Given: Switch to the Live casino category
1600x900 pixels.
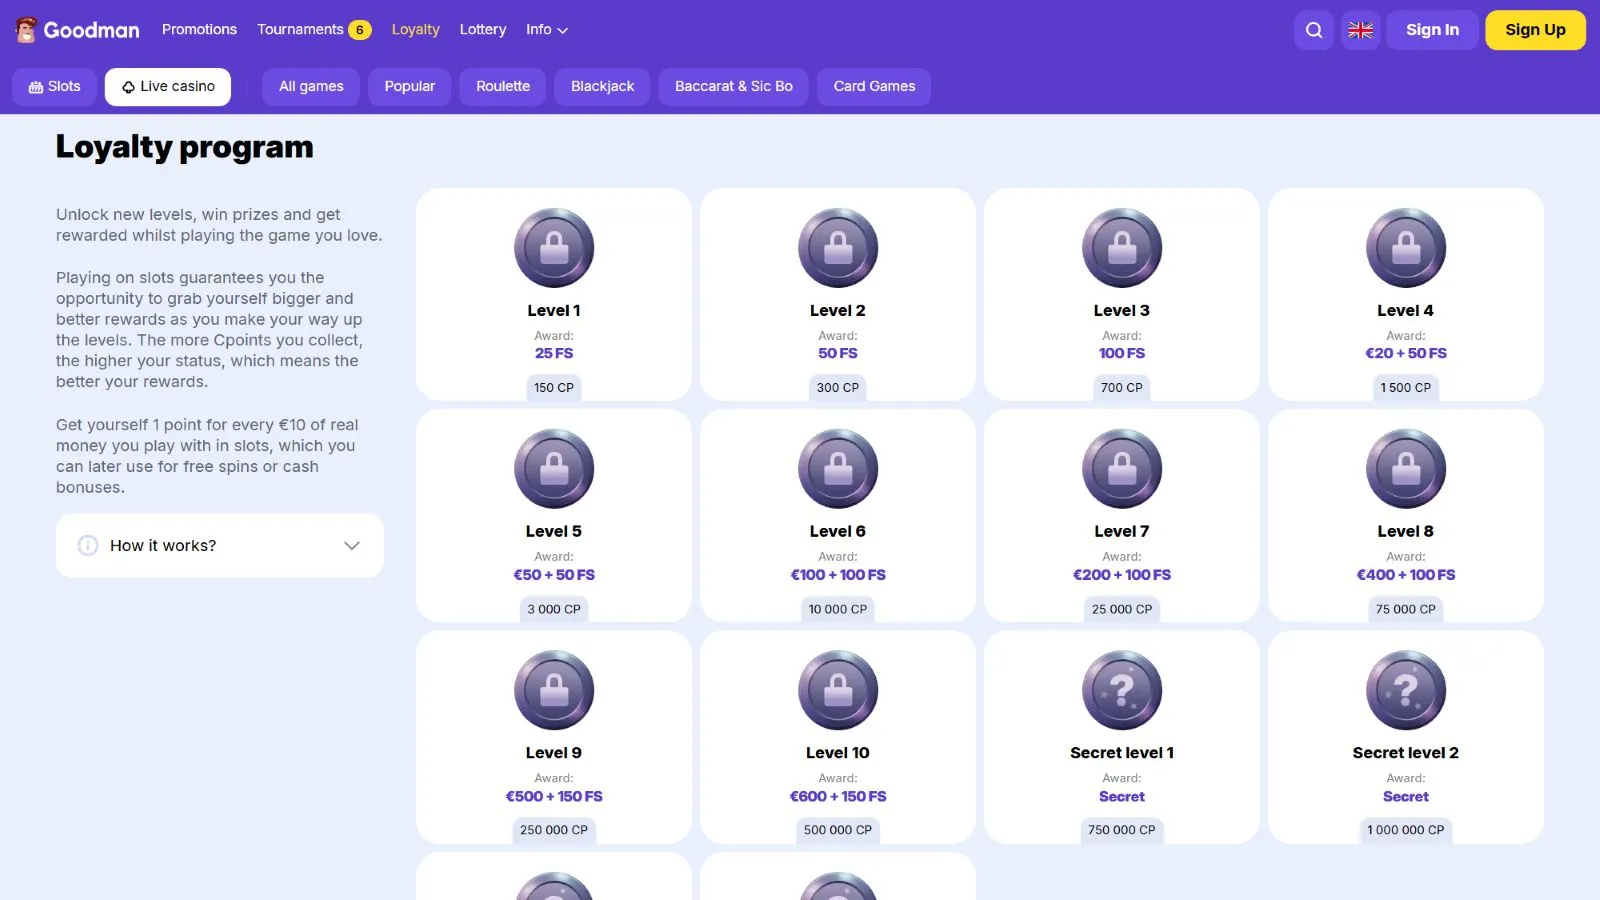Looking at the screenshot, I should click(x=168, y=87).
